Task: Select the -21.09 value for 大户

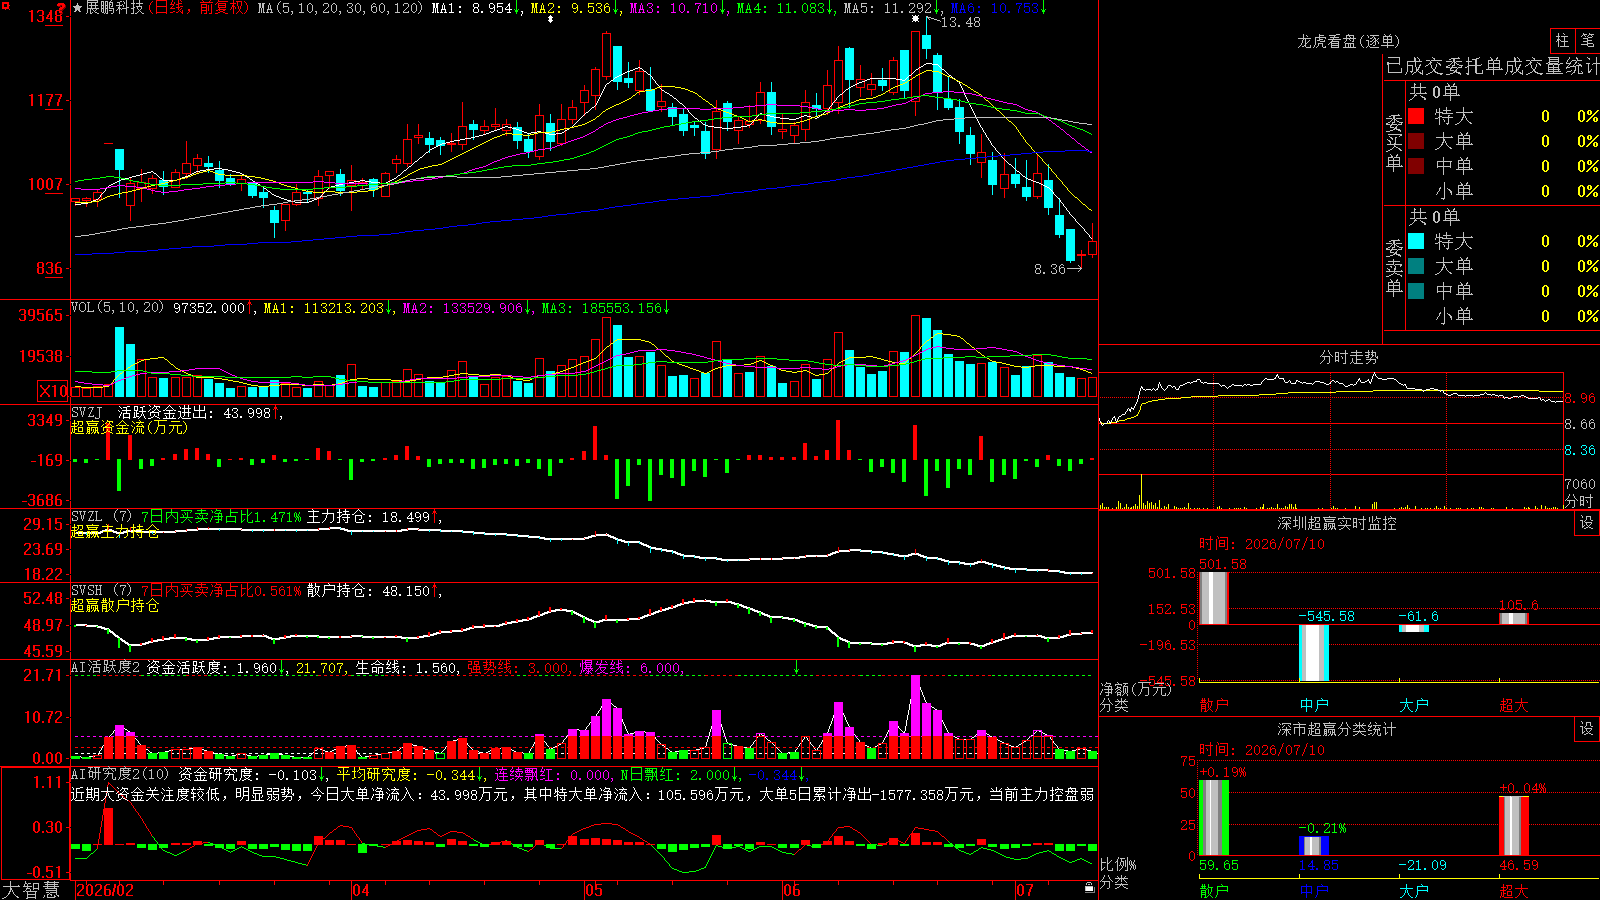Action: [1422, 865]
